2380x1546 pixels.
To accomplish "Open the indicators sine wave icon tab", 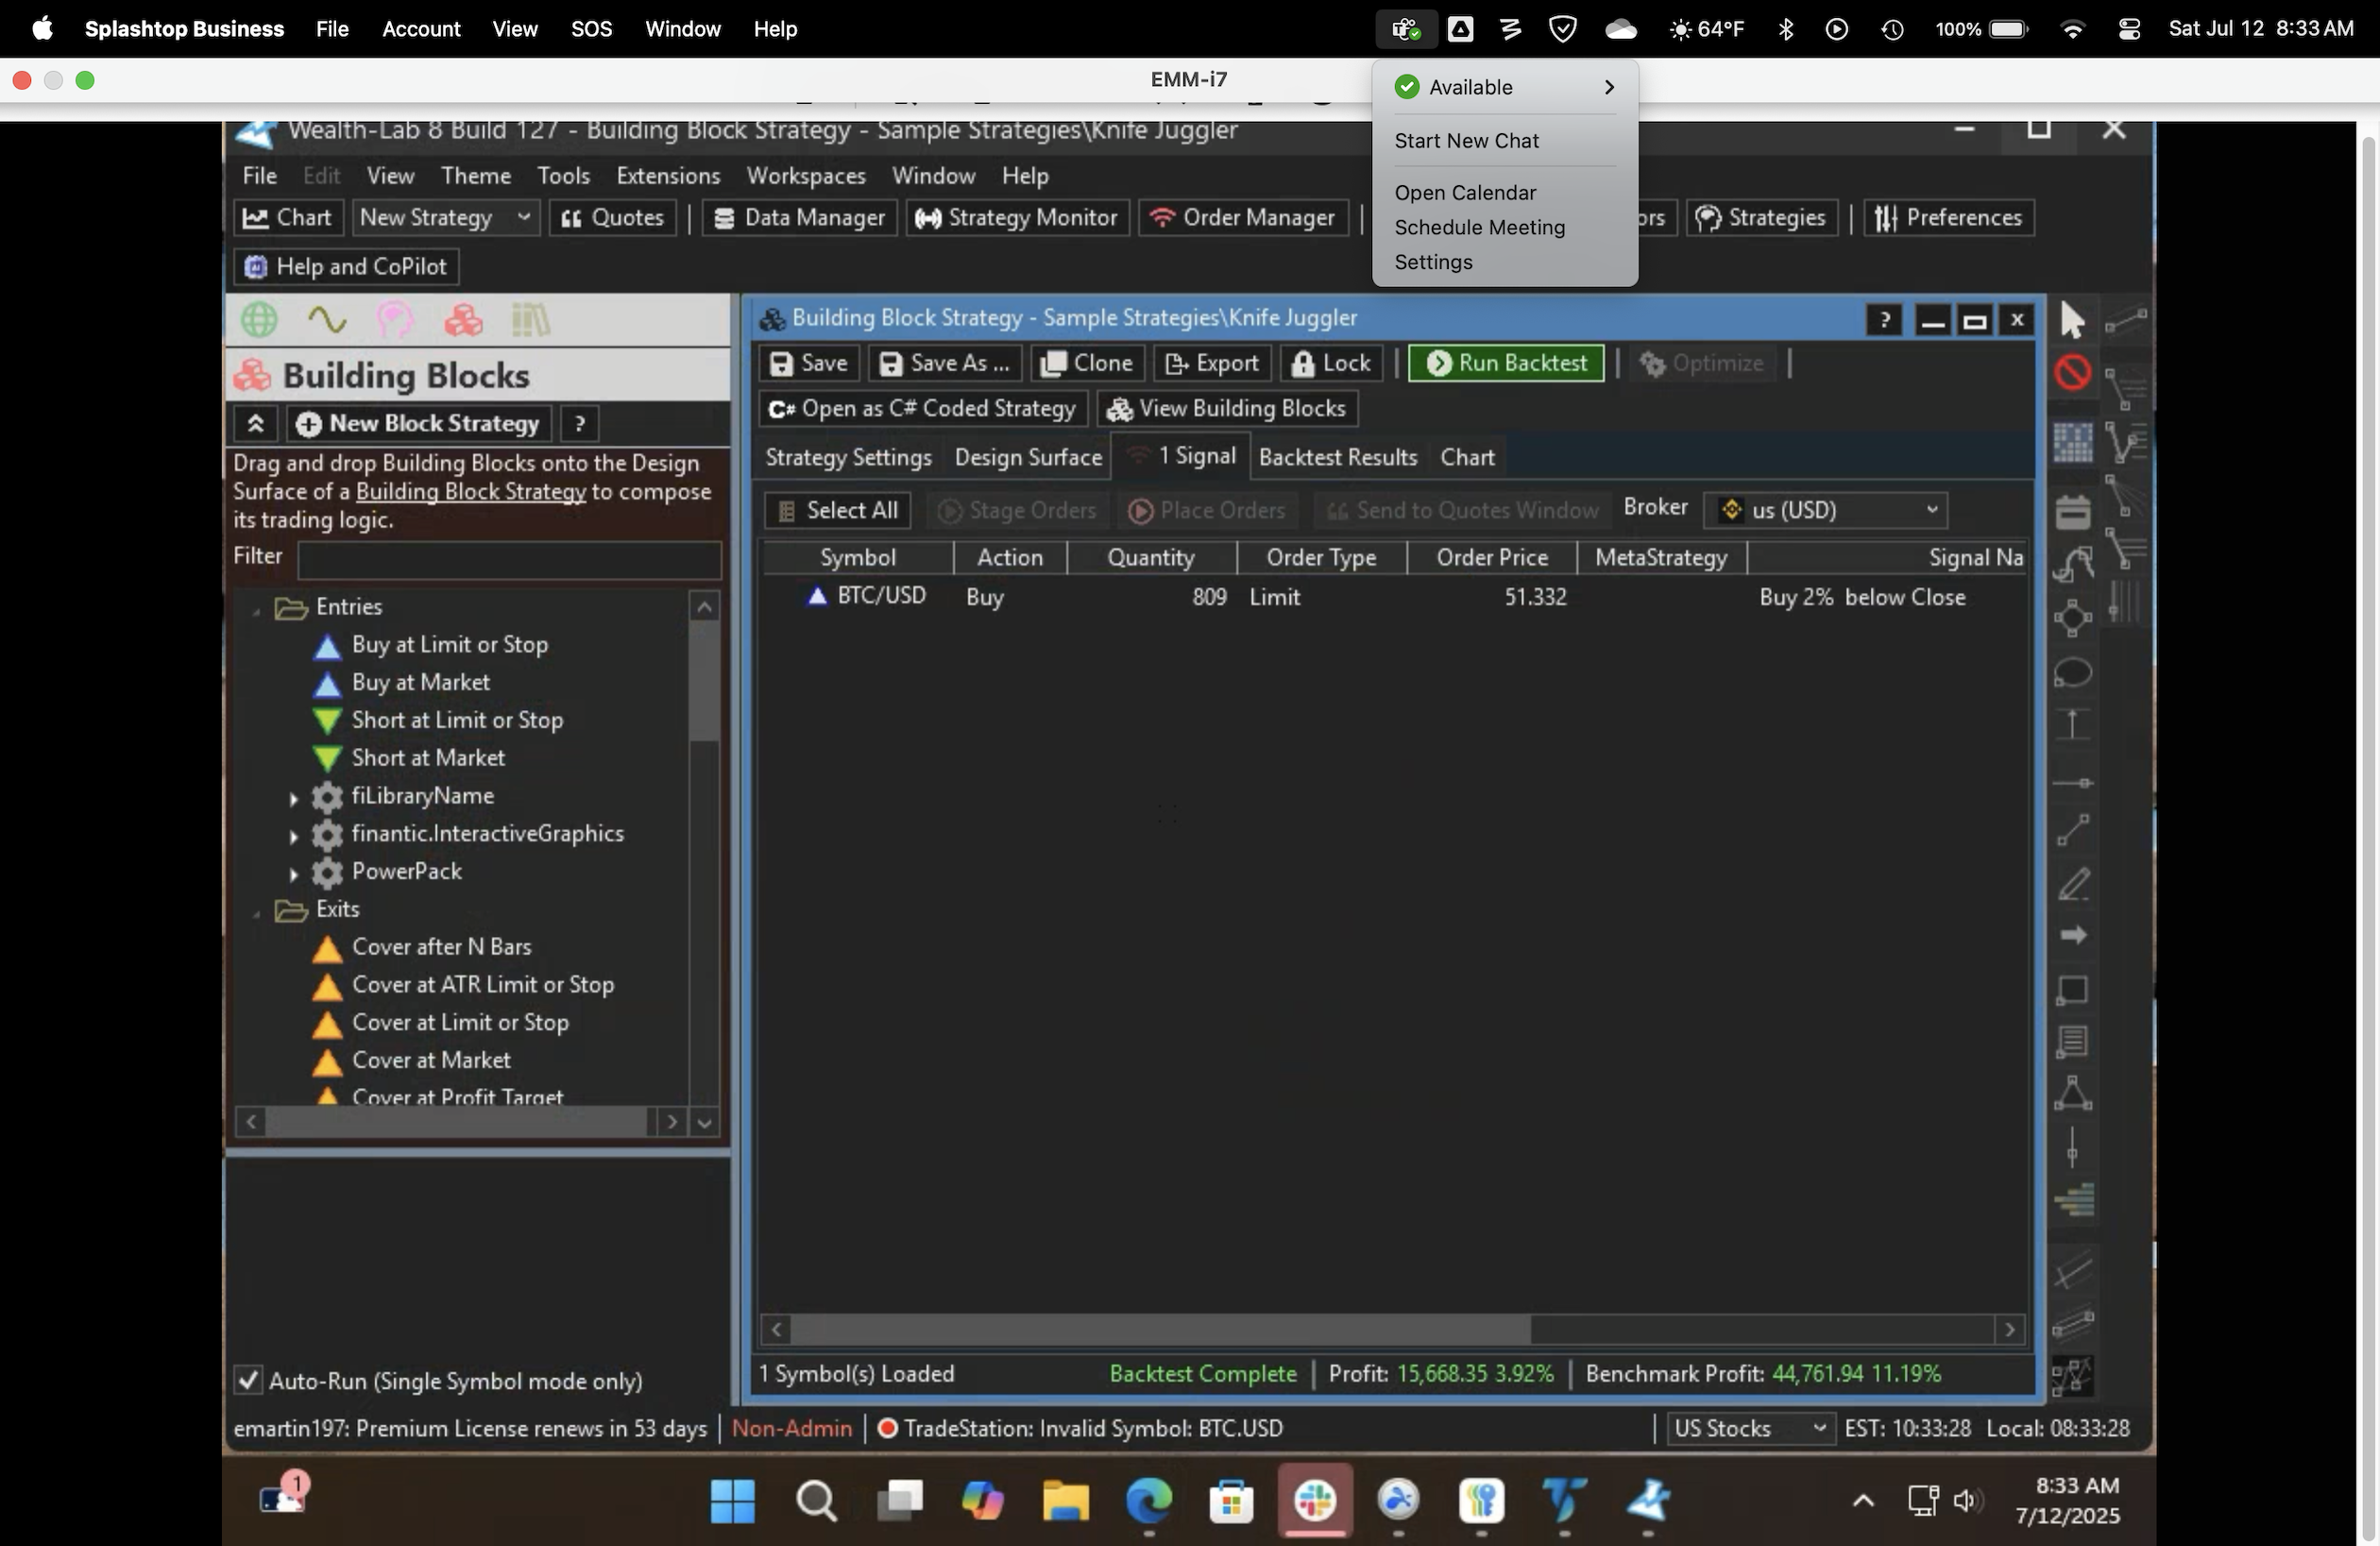I will click(327, 320).
